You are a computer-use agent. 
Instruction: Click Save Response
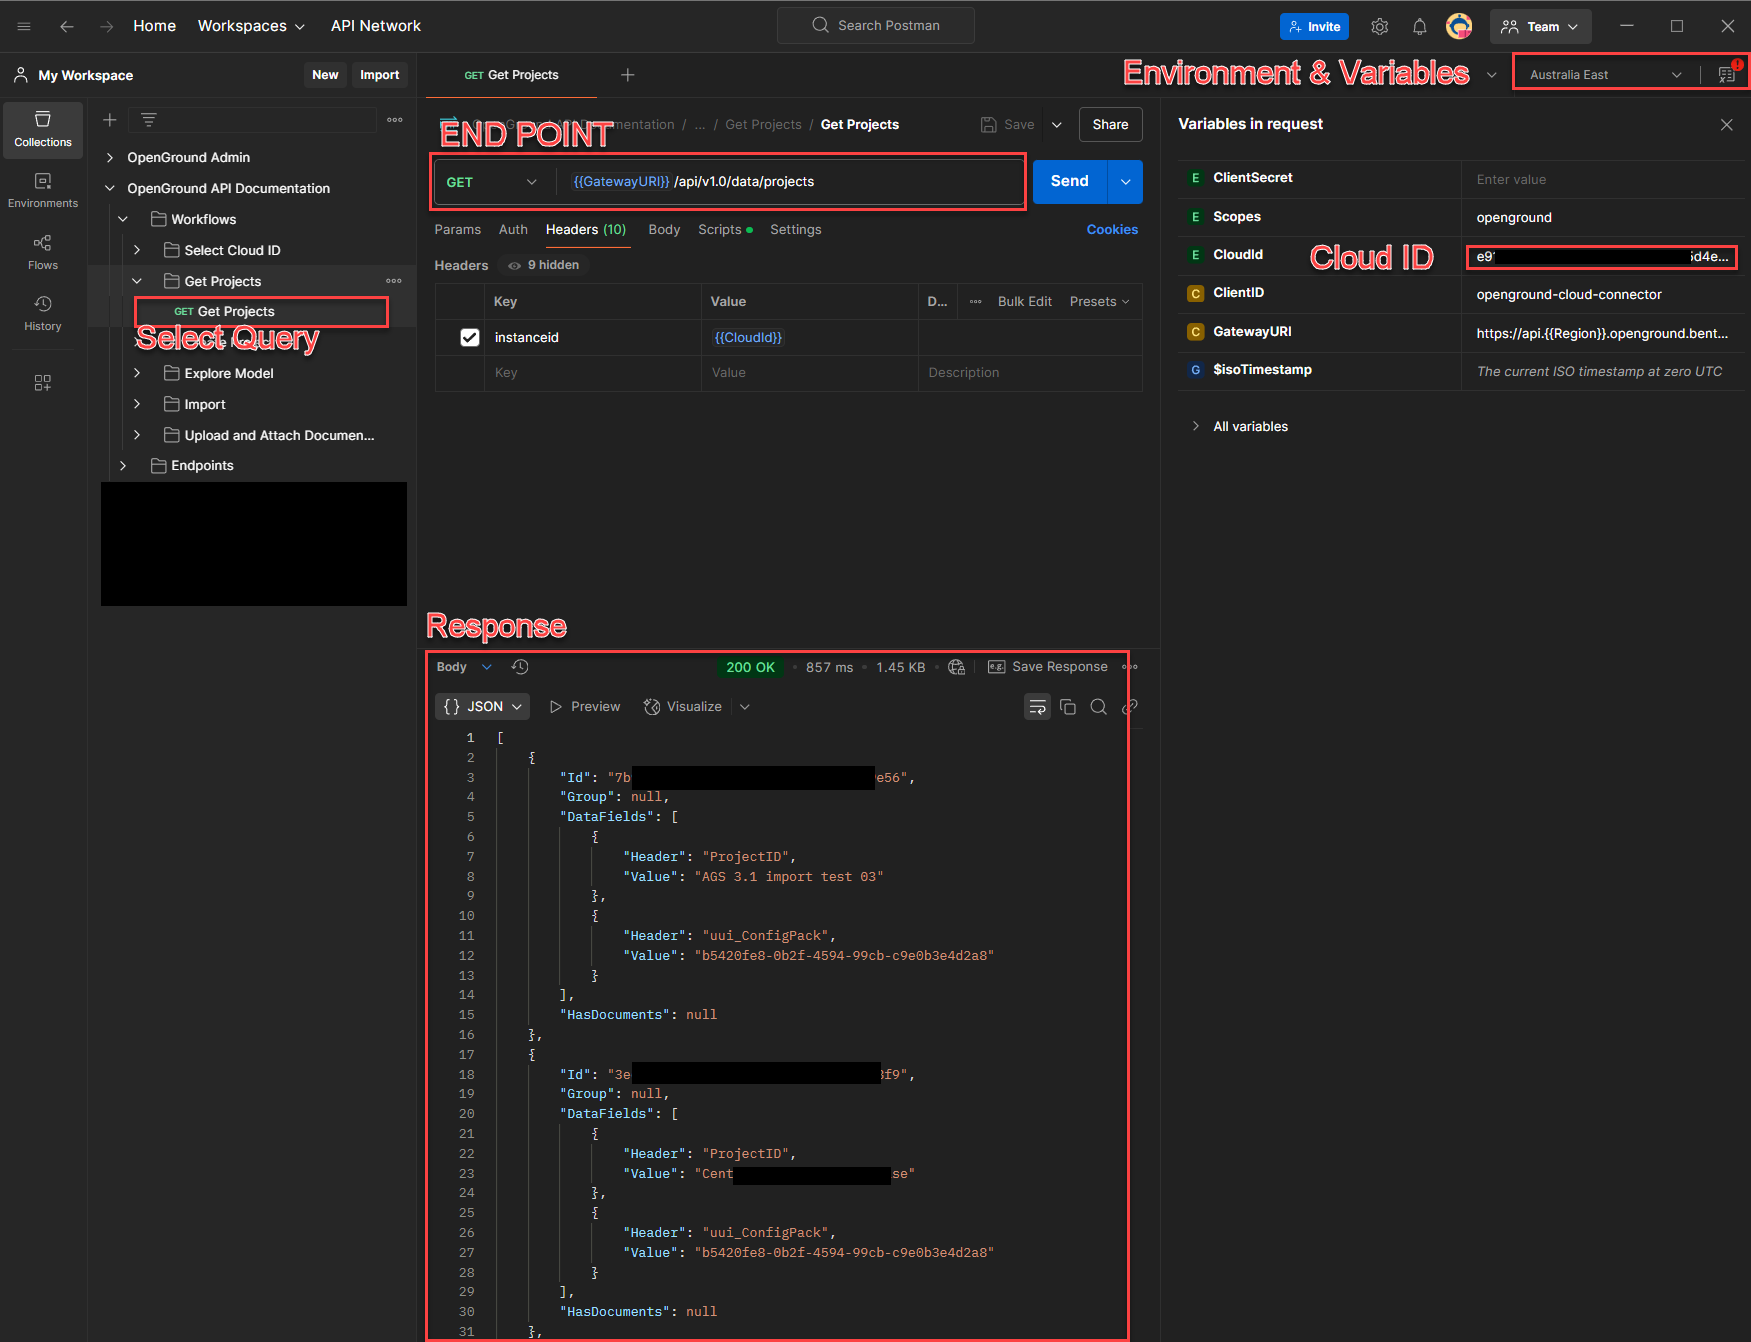click(1048, 667)
